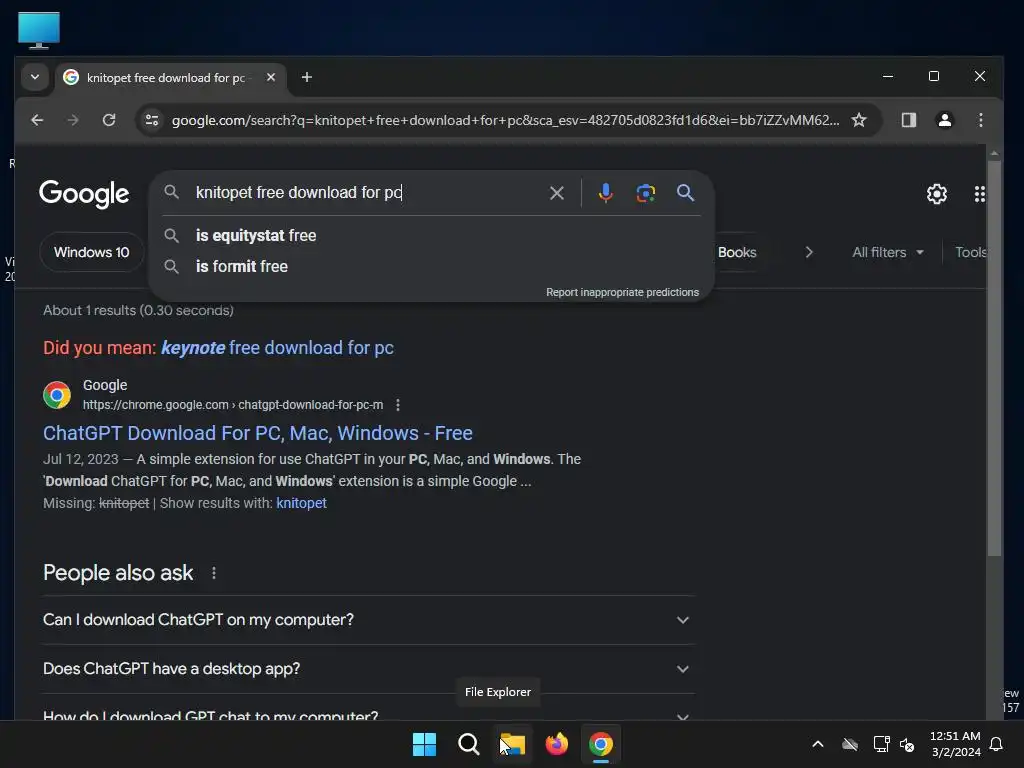
Task: Open result options three-dot menu
Action: point(398,405)
